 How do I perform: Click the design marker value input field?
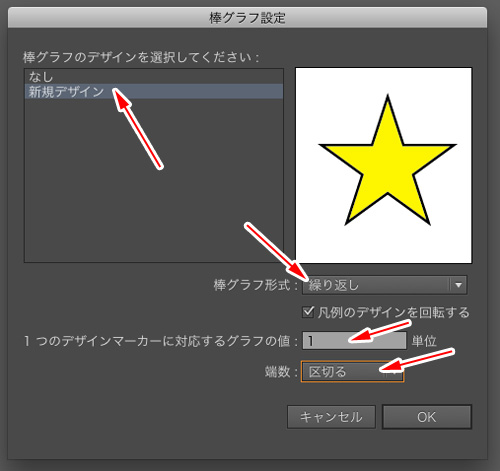[354, 341]
